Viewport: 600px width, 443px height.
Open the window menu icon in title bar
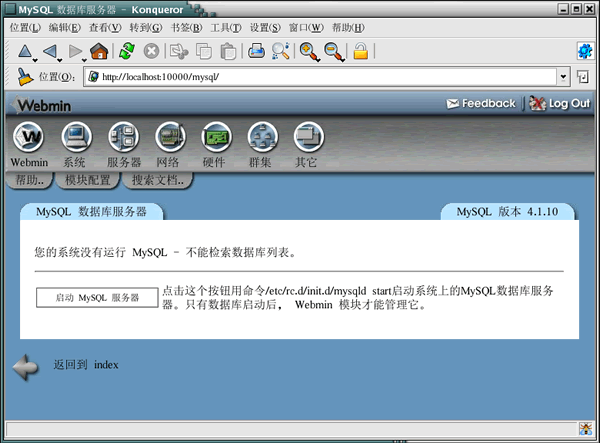pyautogui.click(x=11, y=9)
